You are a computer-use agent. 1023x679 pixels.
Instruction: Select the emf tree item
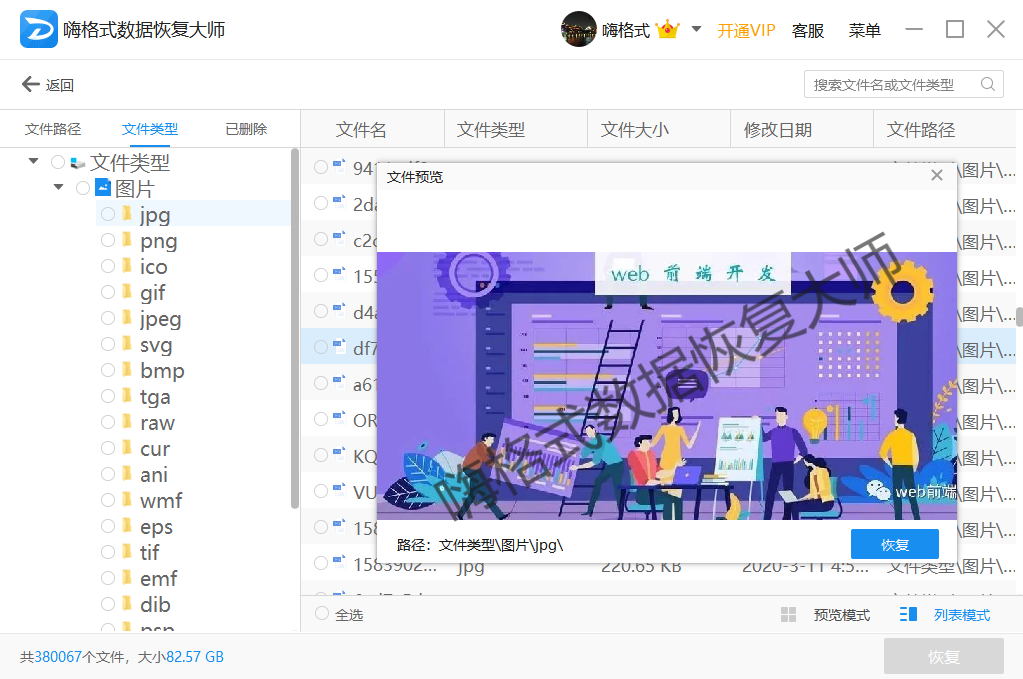click(159, 579)
